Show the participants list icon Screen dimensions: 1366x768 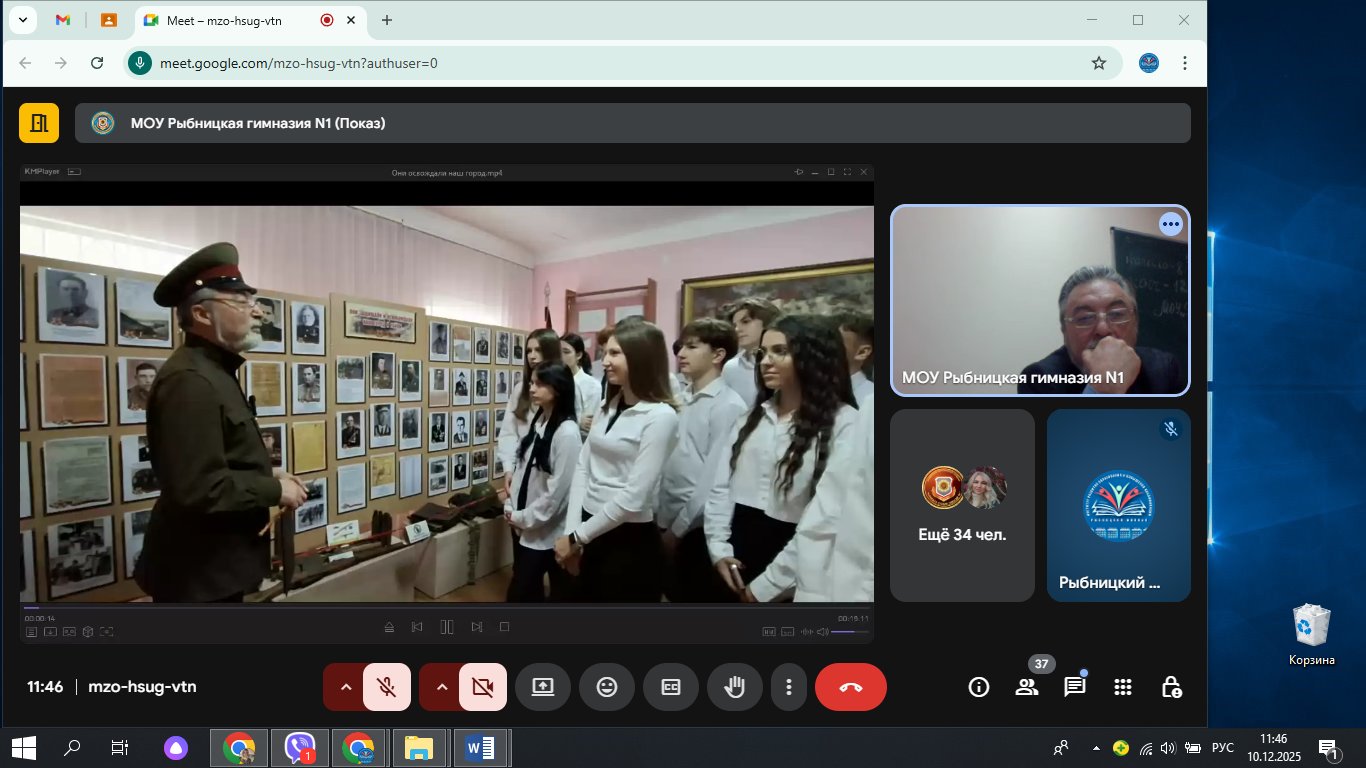tap(1027, 687)
